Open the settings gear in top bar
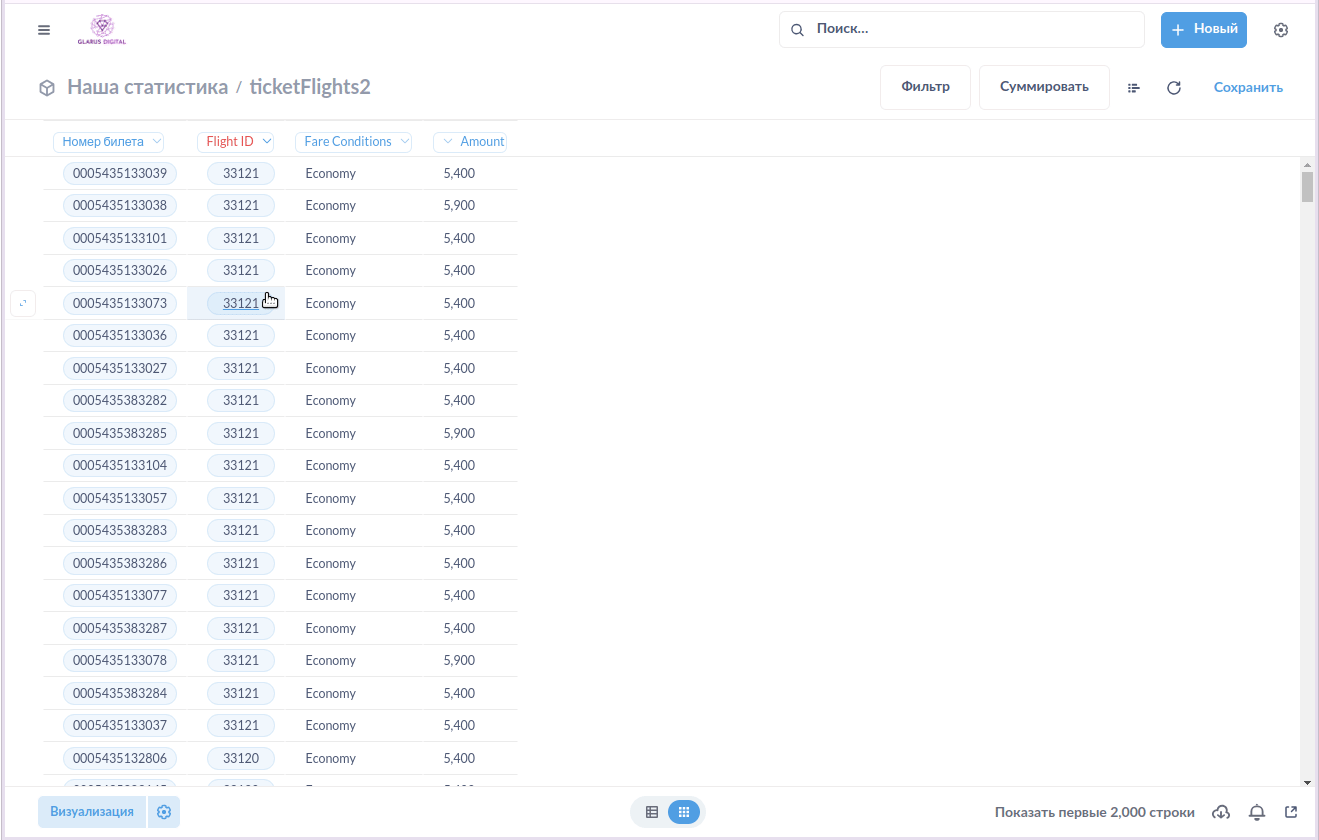Image resolution: width=1319 pixels, height=840 pixels. (1281, 30)
